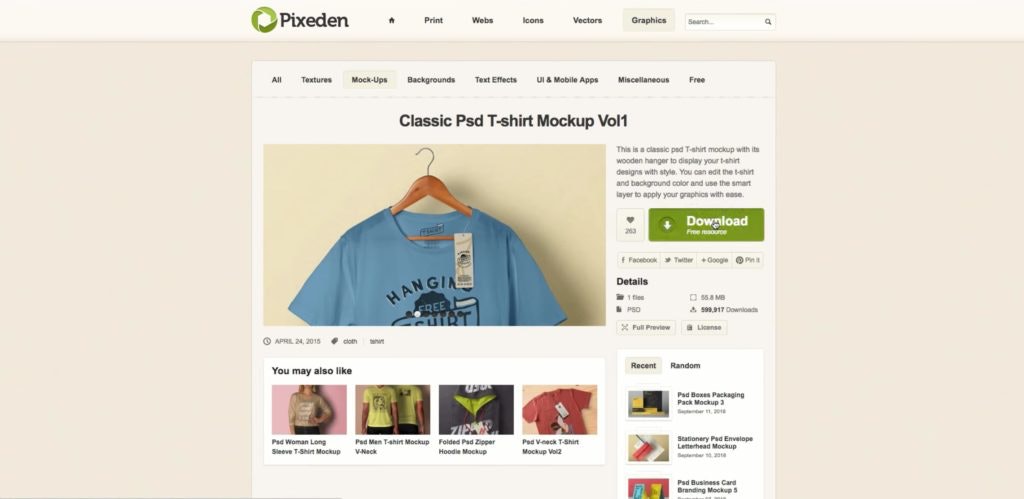
Task: Open Psd Woman Long Sleeve T-Shirt thumbnail
Action: [309, 410]
